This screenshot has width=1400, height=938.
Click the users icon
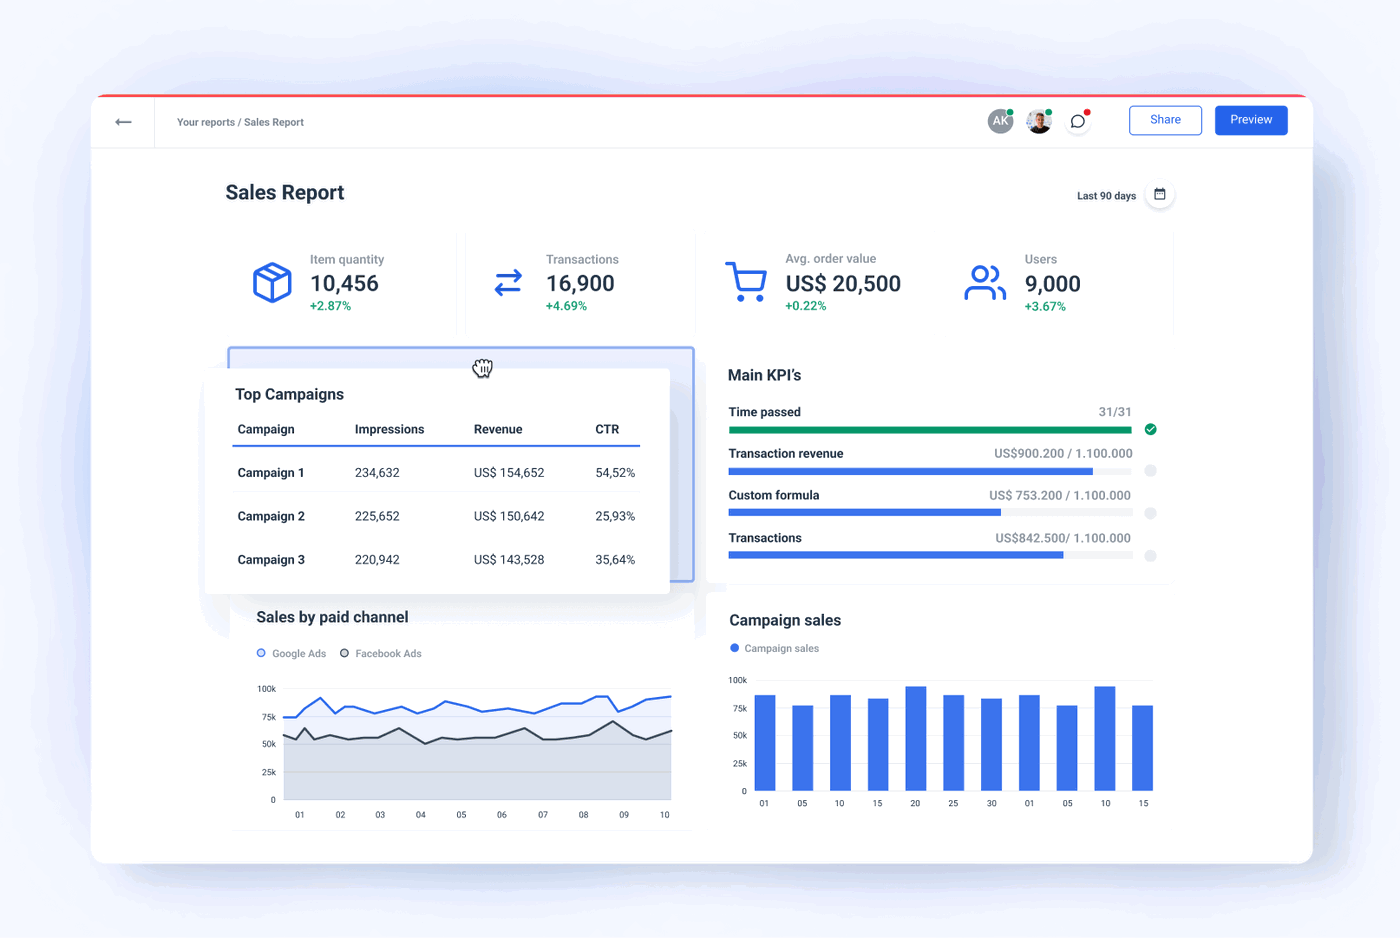(x=984, y=283)
